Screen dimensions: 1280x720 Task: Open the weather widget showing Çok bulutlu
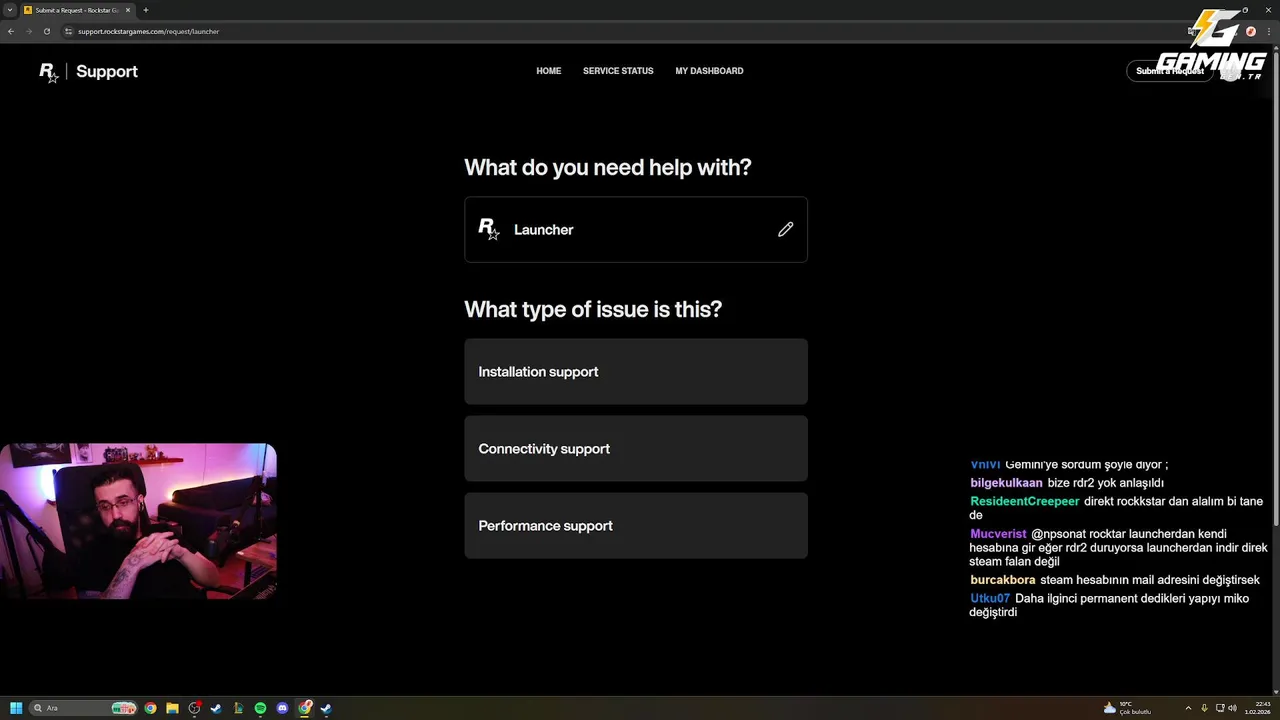point(1127,708)
